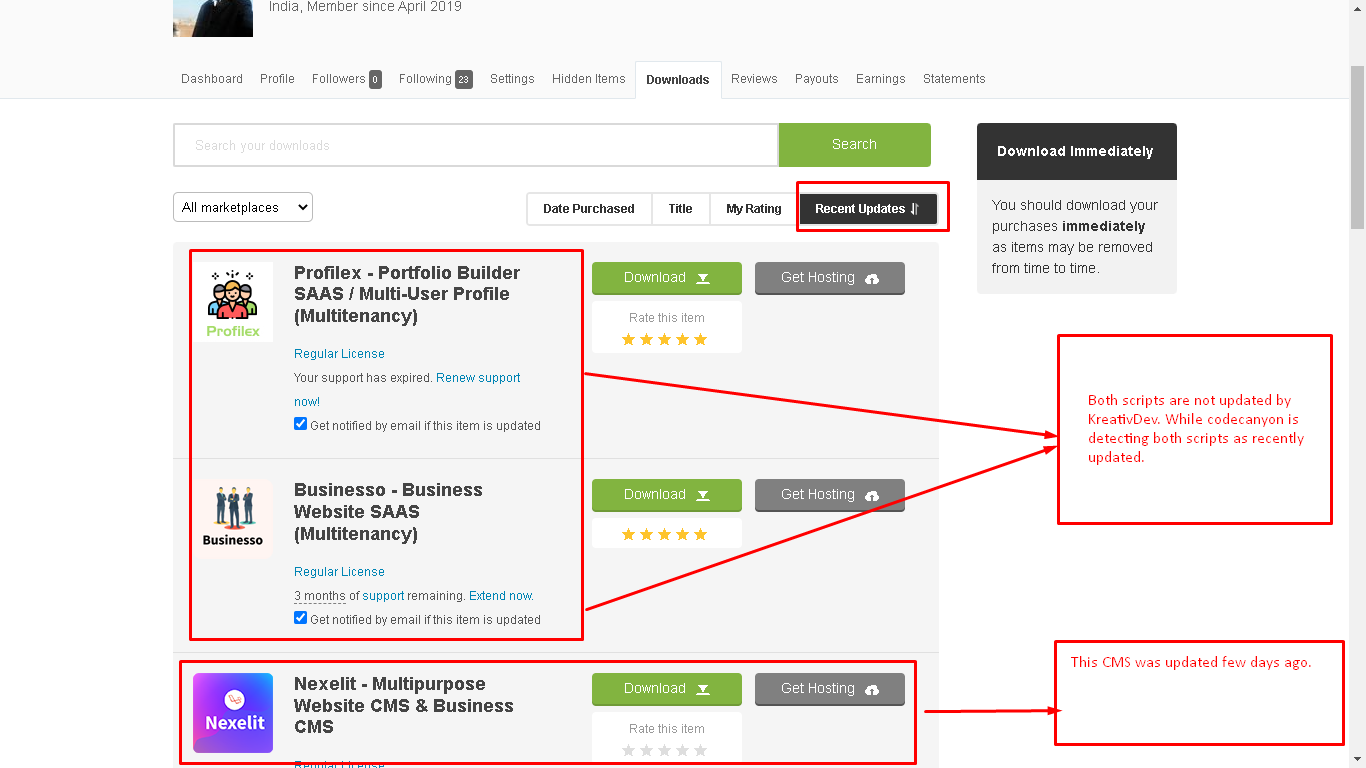Sort by Date Purchased

pyautogui.click(x=589, y=209)
